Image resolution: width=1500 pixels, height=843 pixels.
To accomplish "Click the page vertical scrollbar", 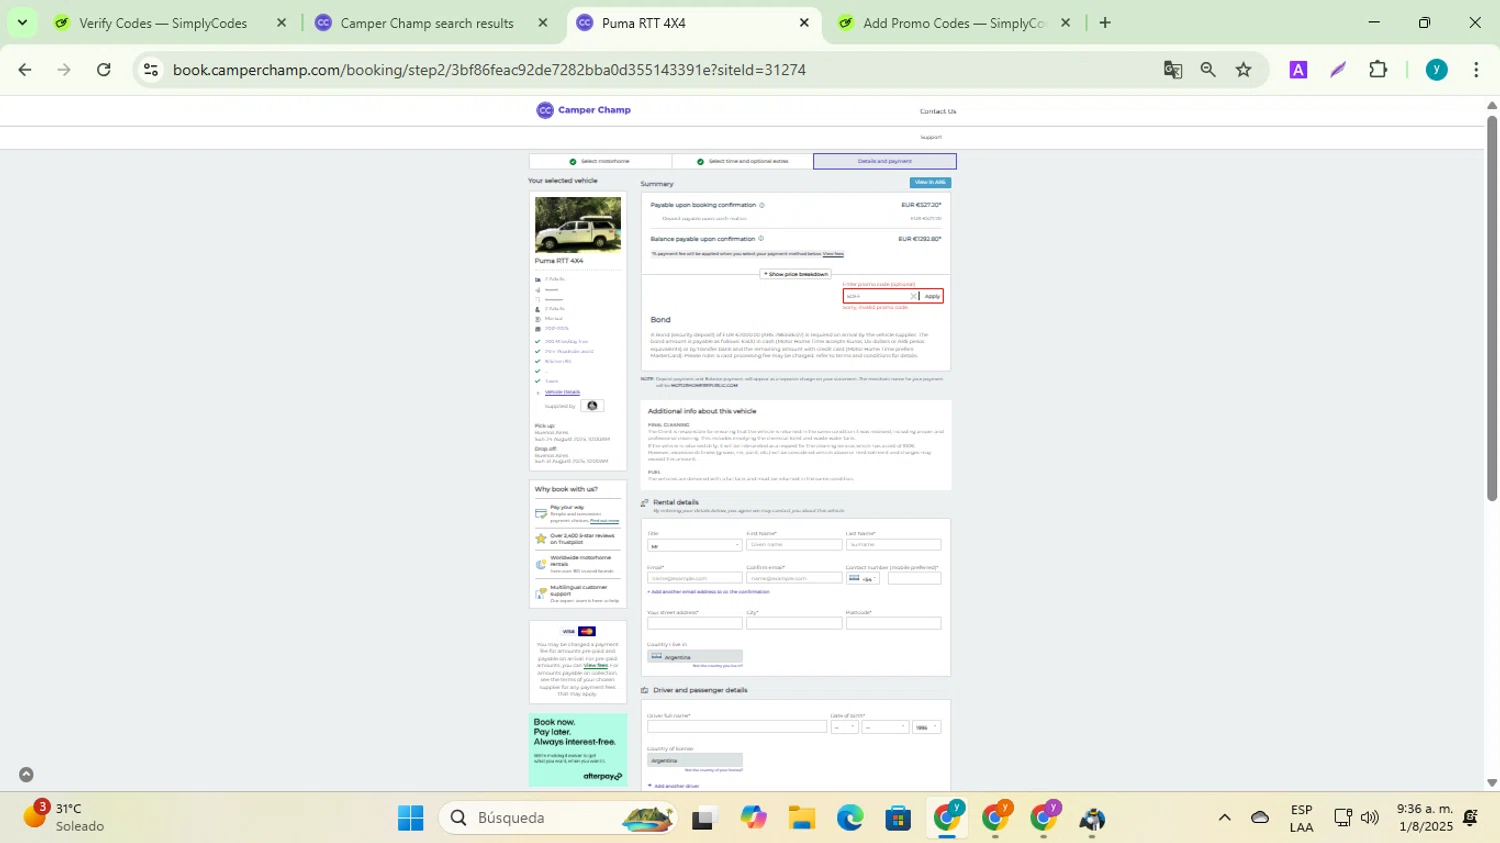I will pos(1492,310).
